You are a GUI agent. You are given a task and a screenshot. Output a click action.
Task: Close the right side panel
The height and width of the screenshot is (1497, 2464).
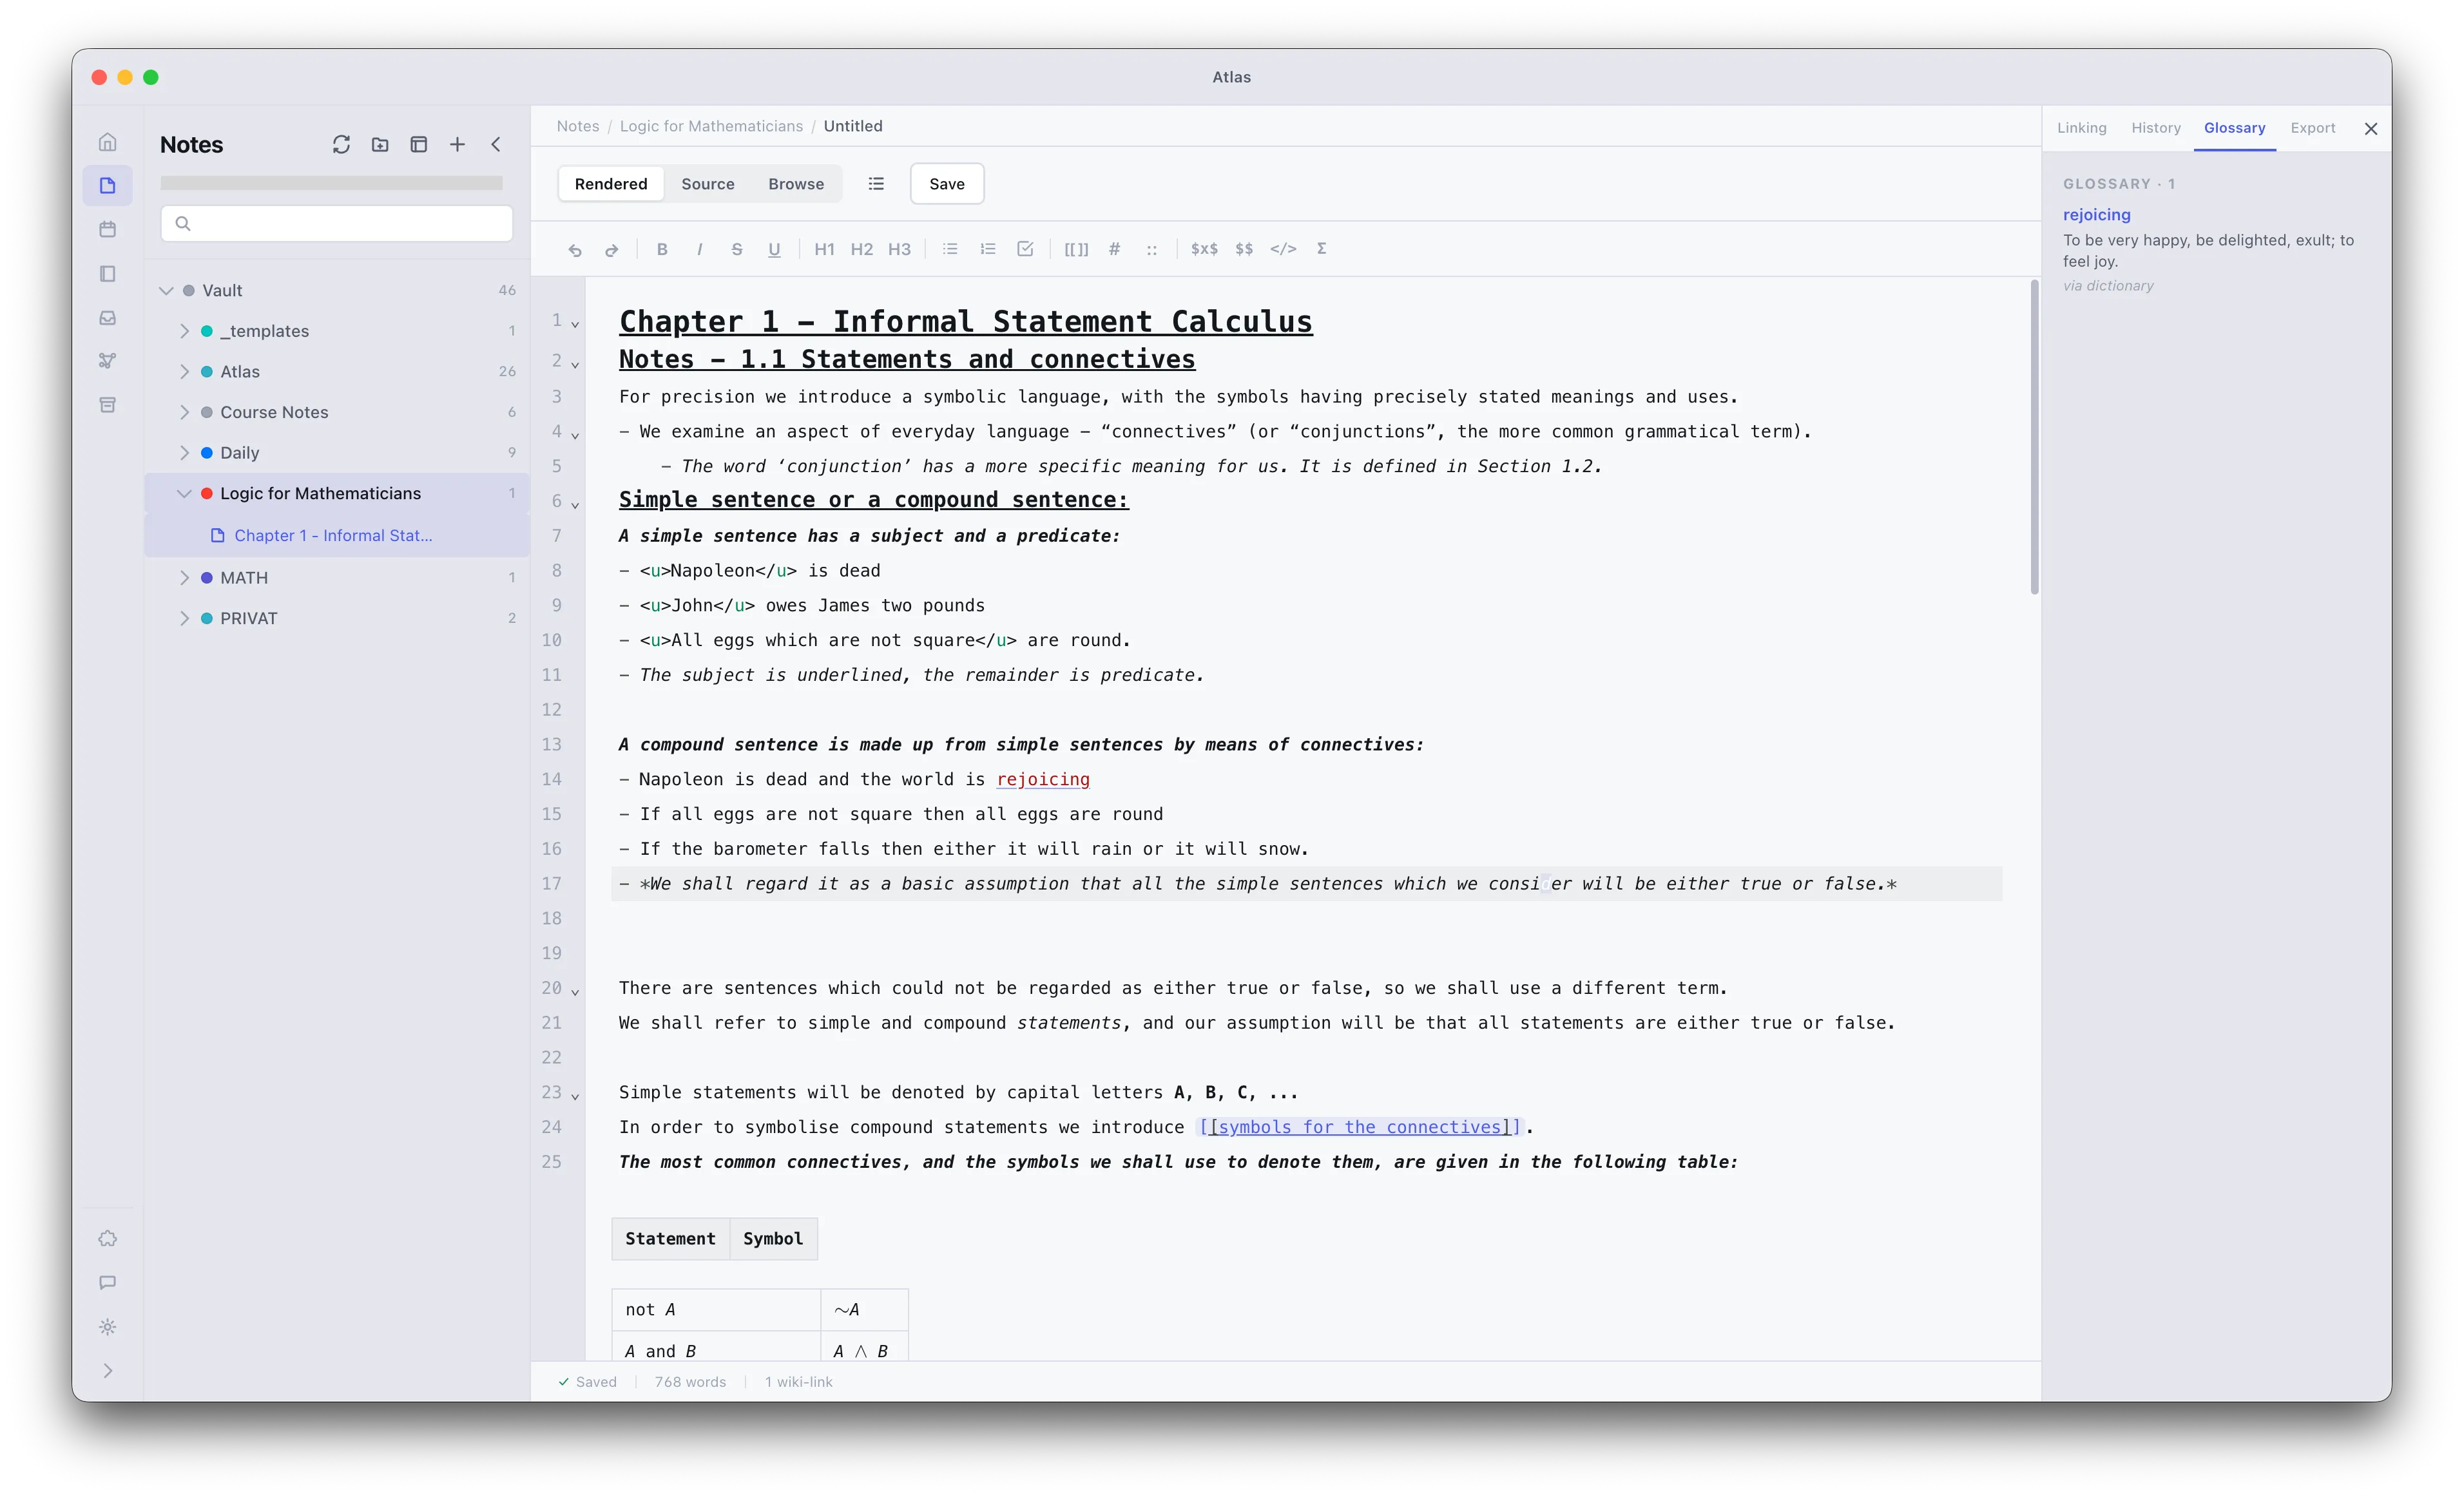2371,129
